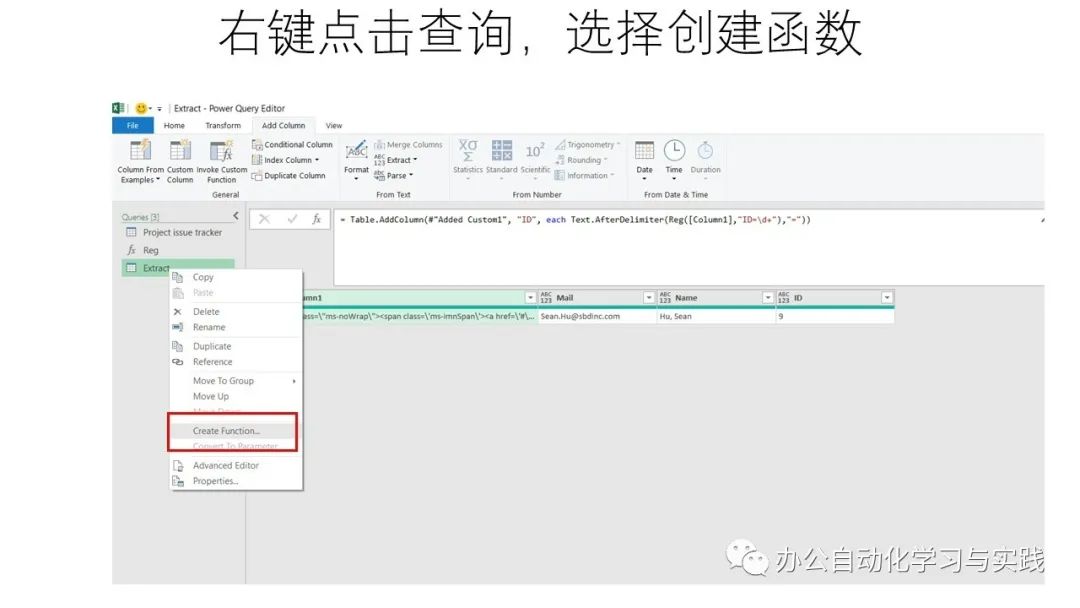This screenshot has width=1080, height=608.
Task: Choose Create Function from context menu
Action: tap(236, 430)
